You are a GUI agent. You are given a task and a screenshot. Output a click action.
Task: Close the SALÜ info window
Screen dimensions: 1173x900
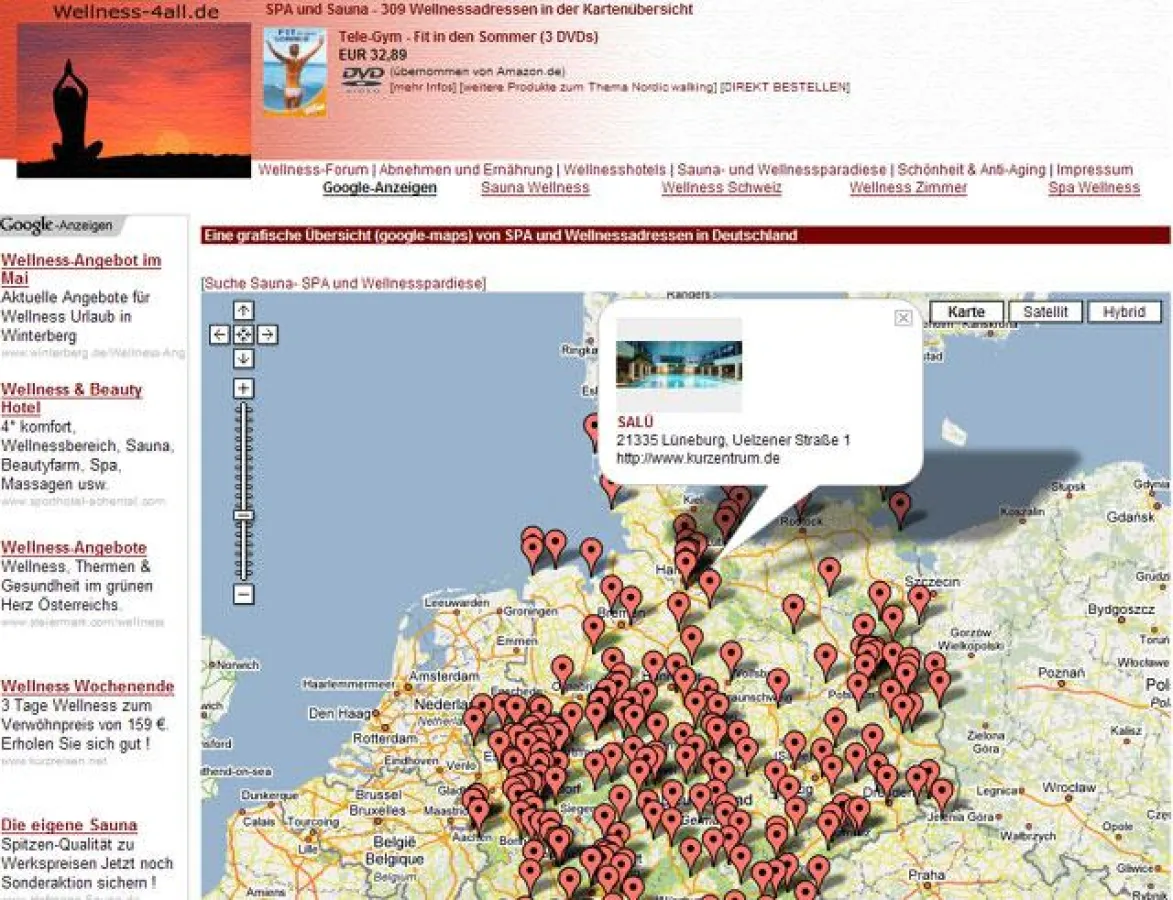(x=903, y=317)
